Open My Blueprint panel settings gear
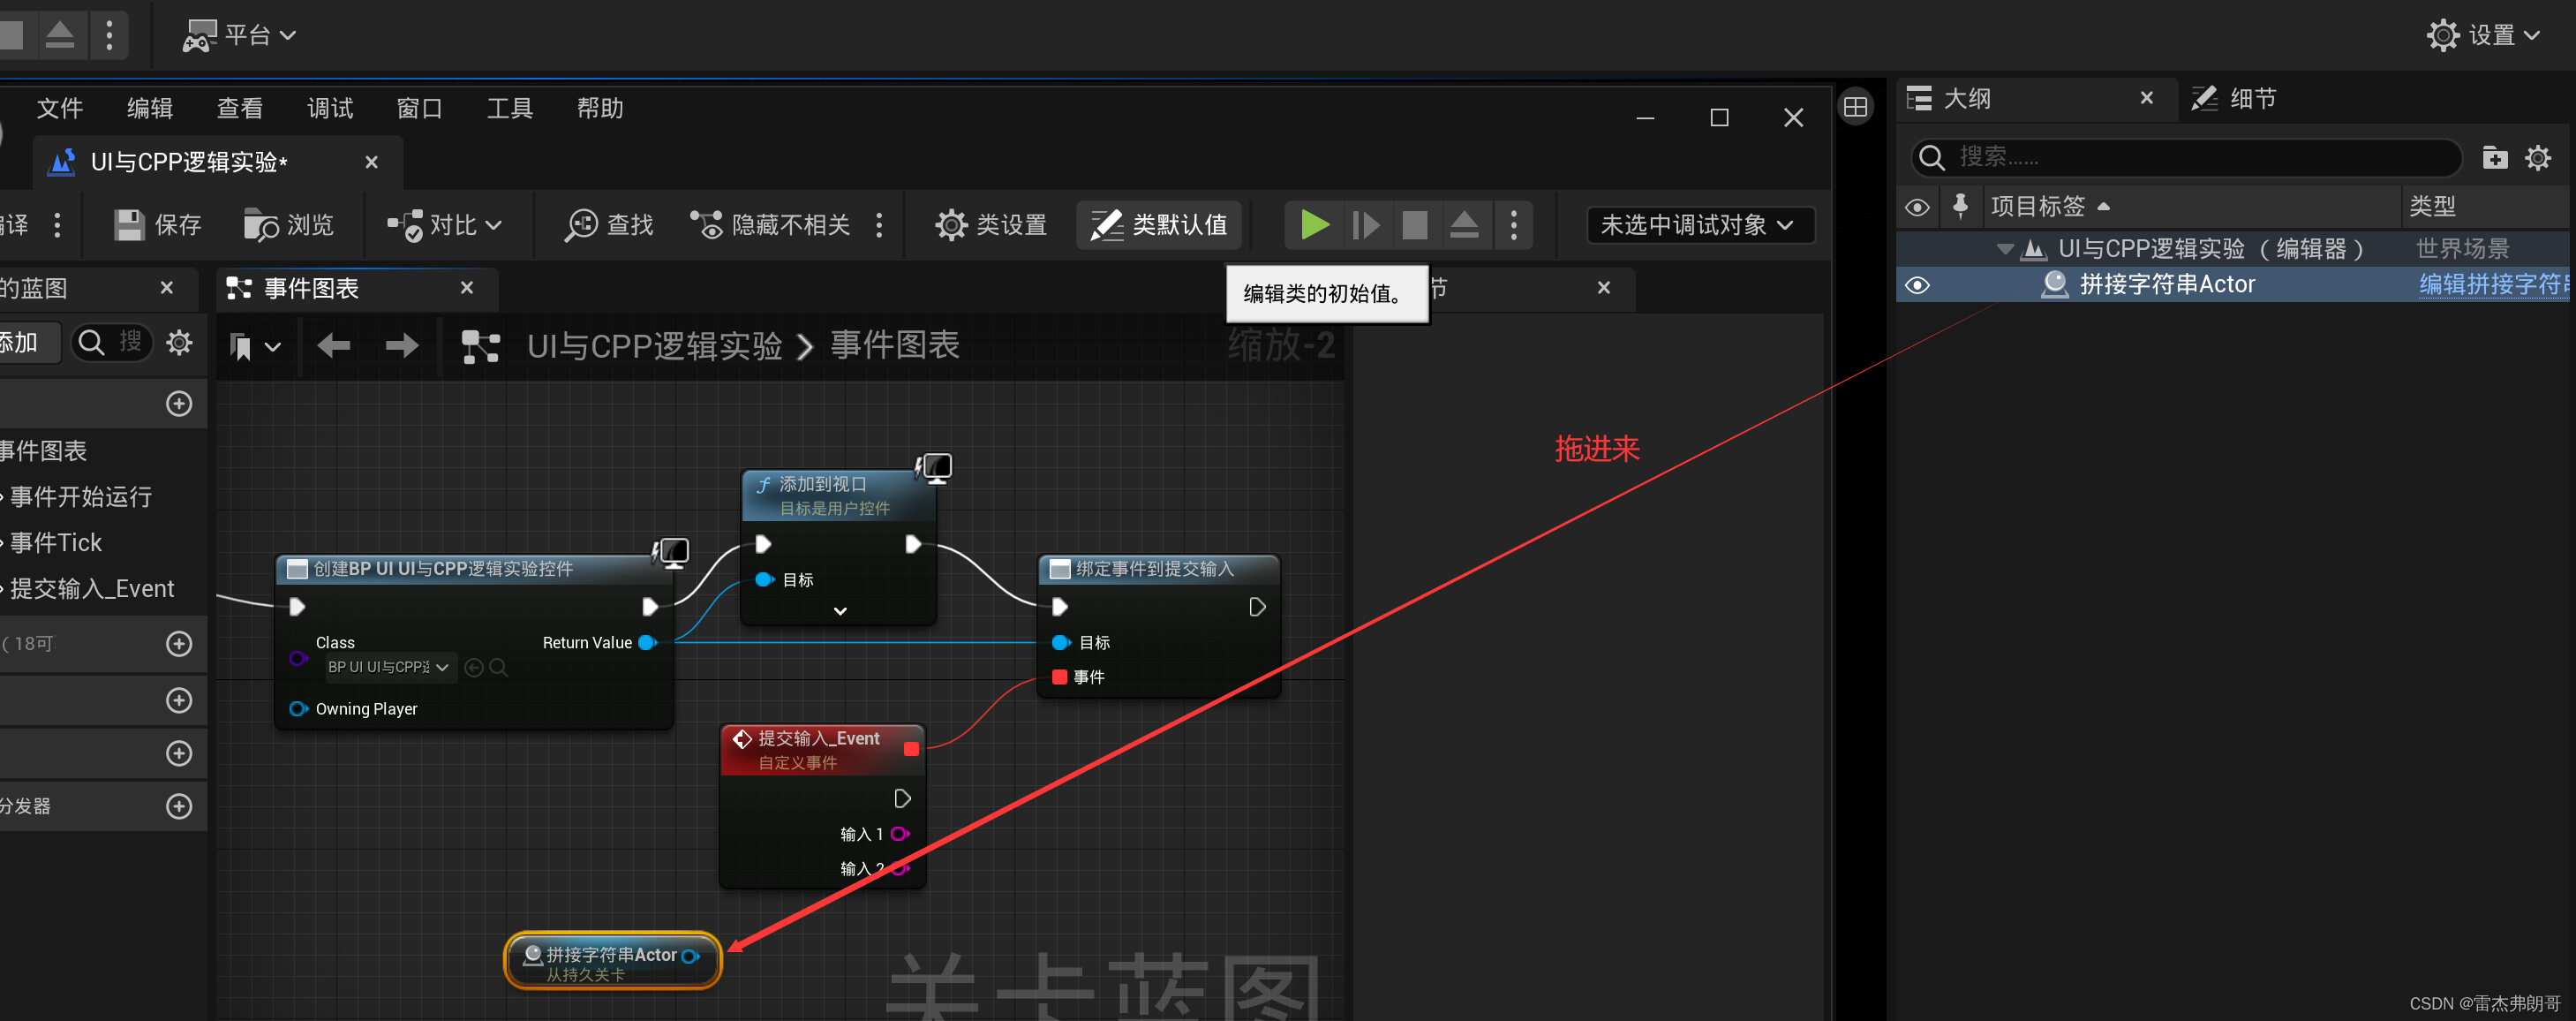Screen dimensions: 2576x1021 (x=179, y=343)
